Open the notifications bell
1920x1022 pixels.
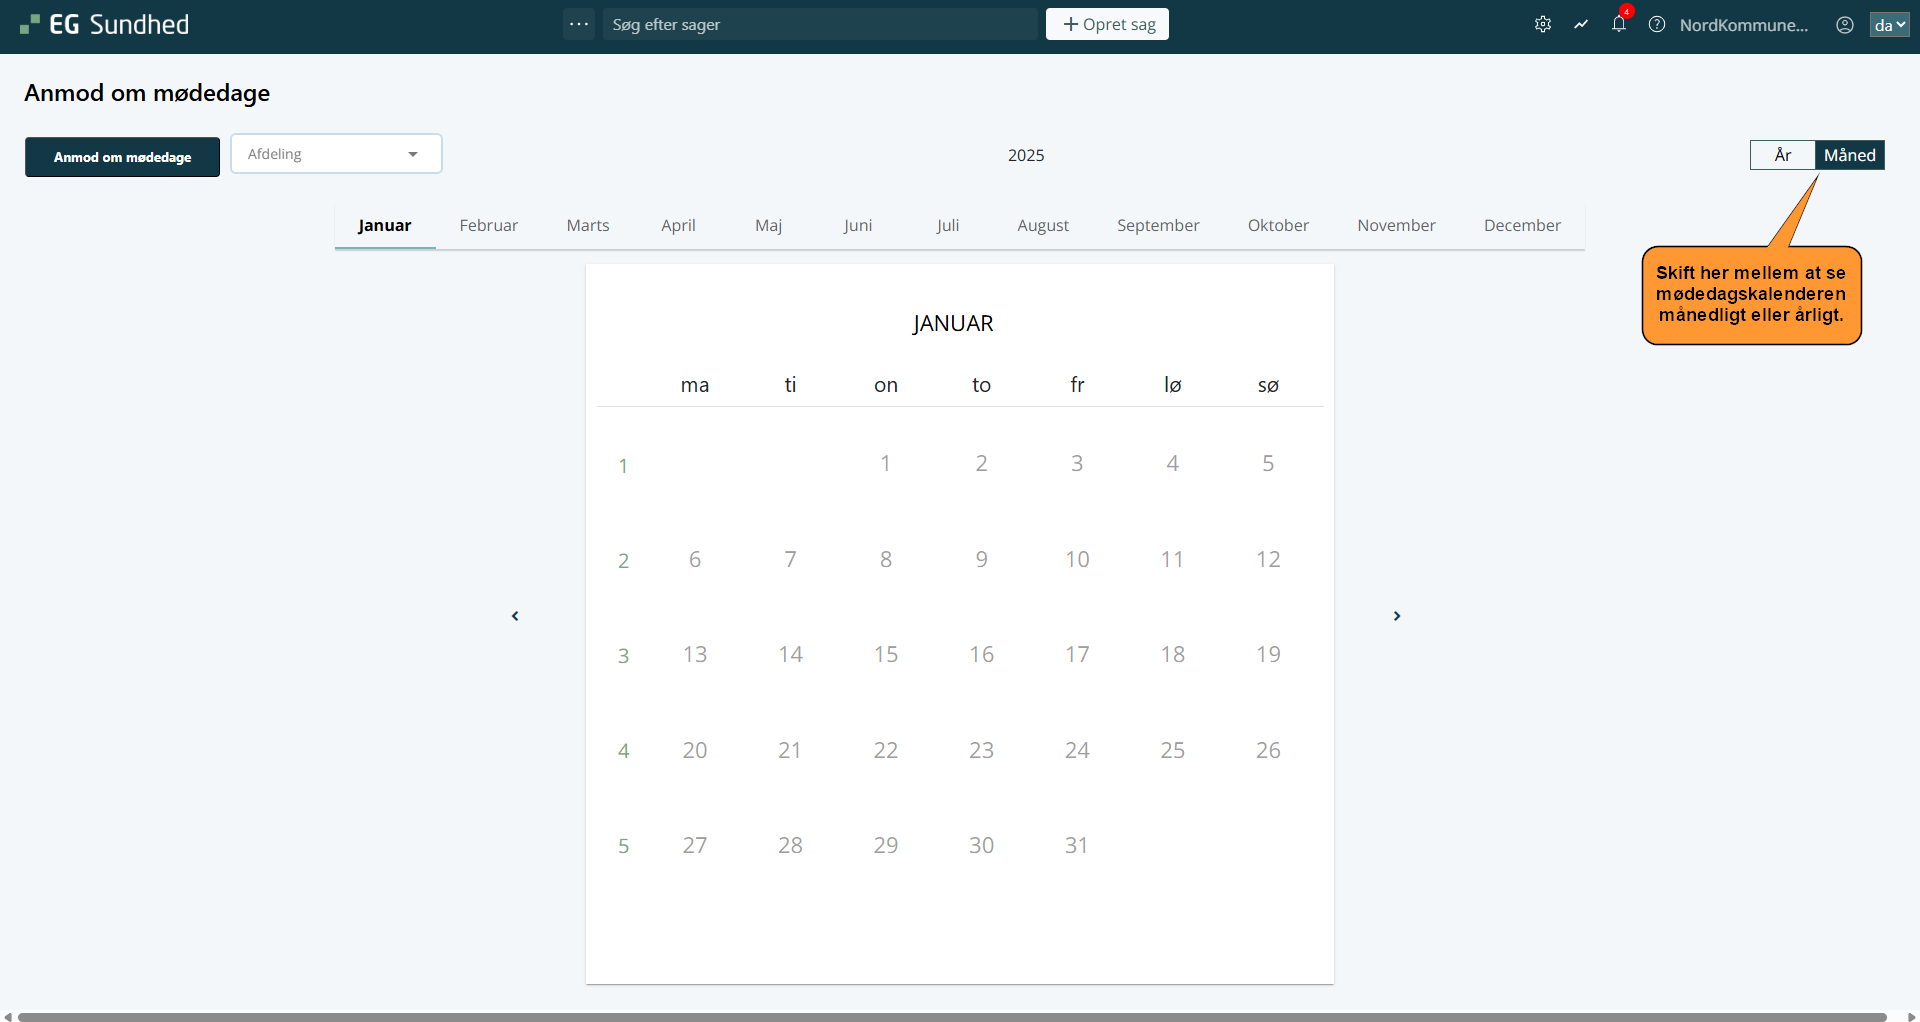point(1618,25)
